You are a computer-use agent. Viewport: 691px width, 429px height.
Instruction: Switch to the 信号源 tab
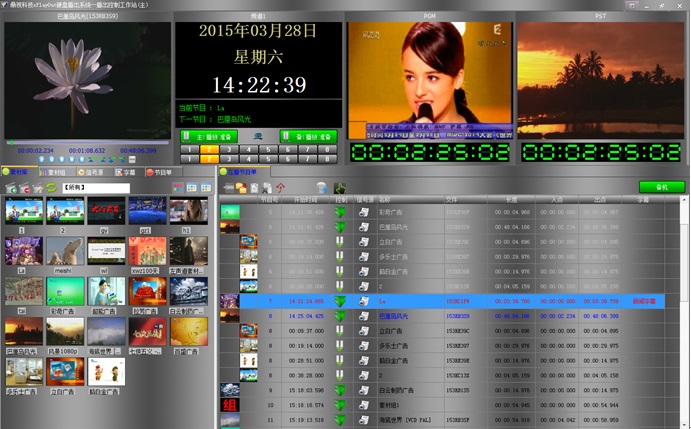94,172
